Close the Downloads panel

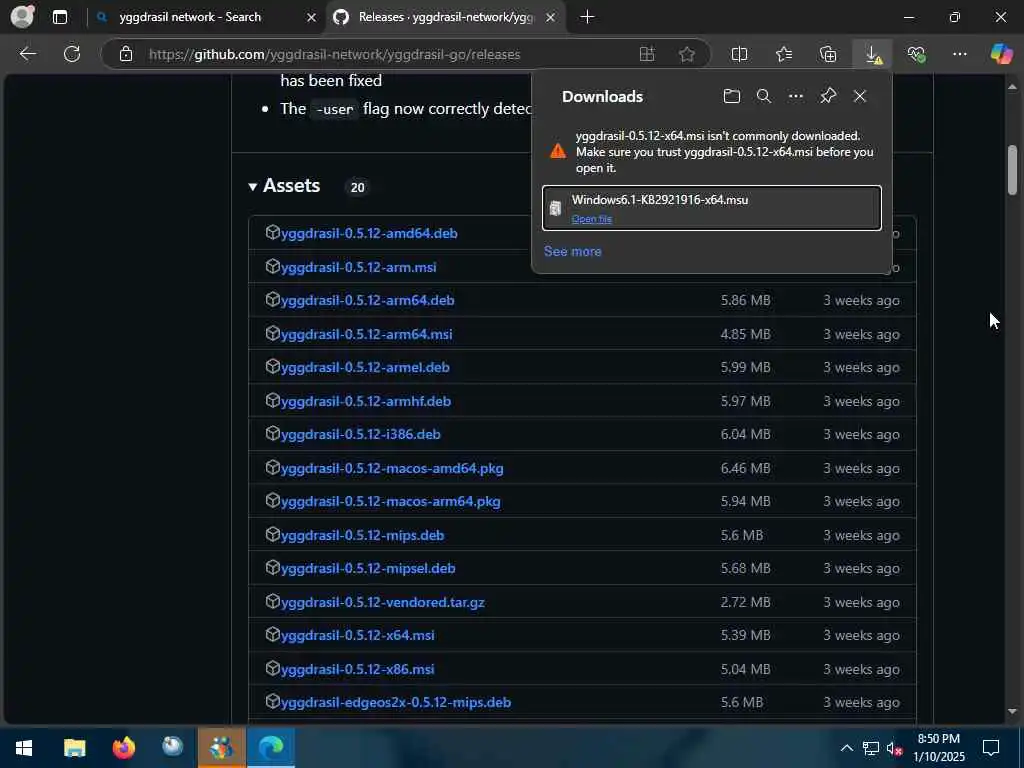tap(860, 97)
